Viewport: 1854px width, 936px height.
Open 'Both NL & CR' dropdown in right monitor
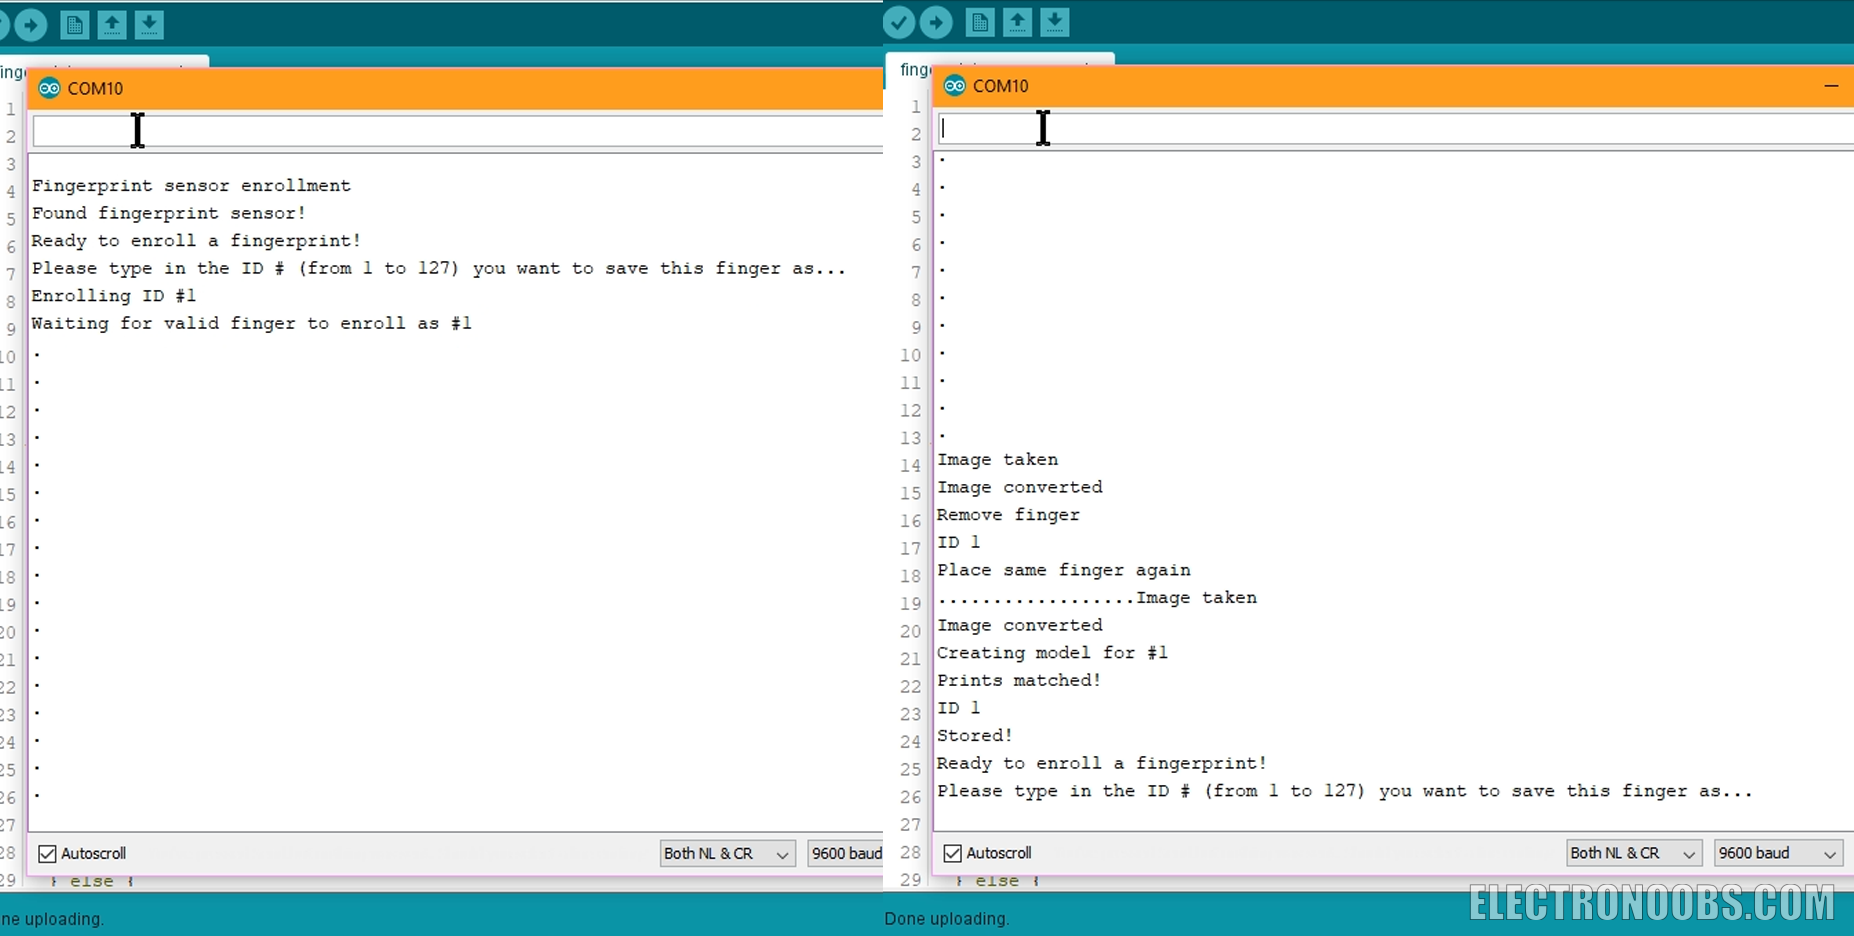[1633, 853]
